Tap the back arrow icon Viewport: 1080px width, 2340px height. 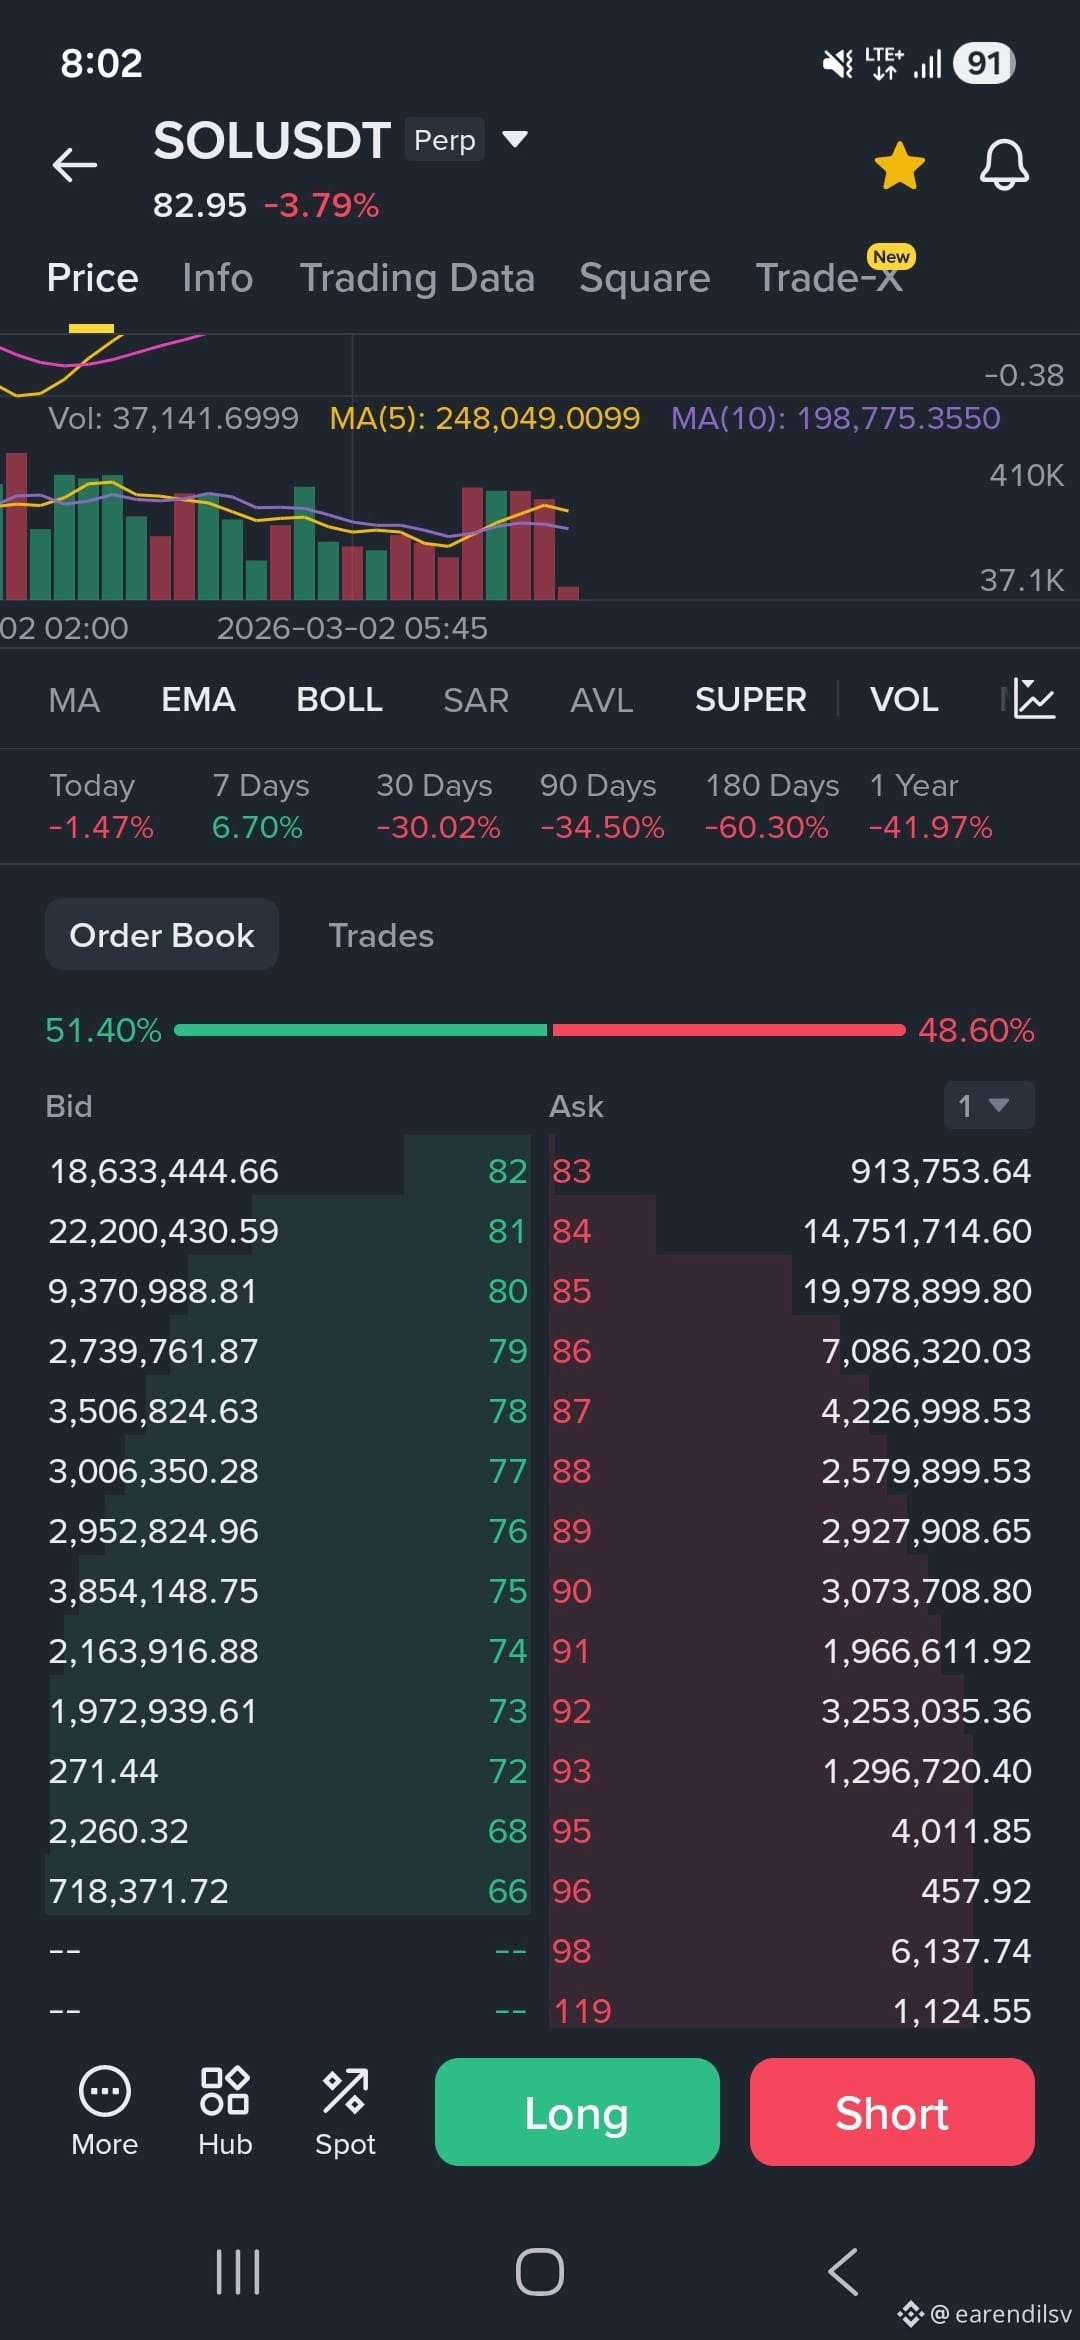75,165
